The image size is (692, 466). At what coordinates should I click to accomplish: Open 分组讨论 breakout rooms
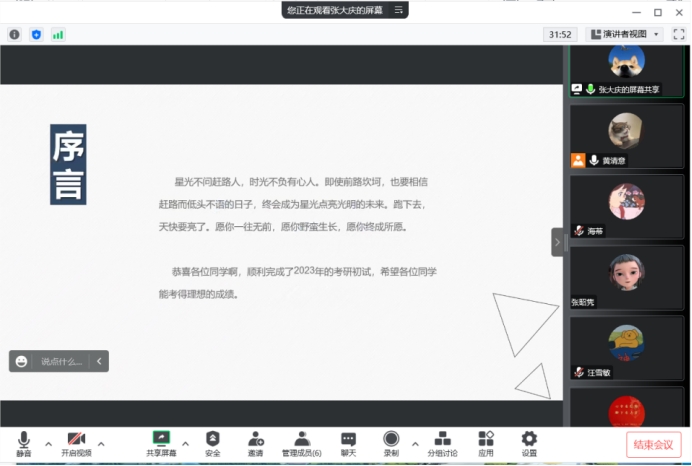click(x=442, y=443)
